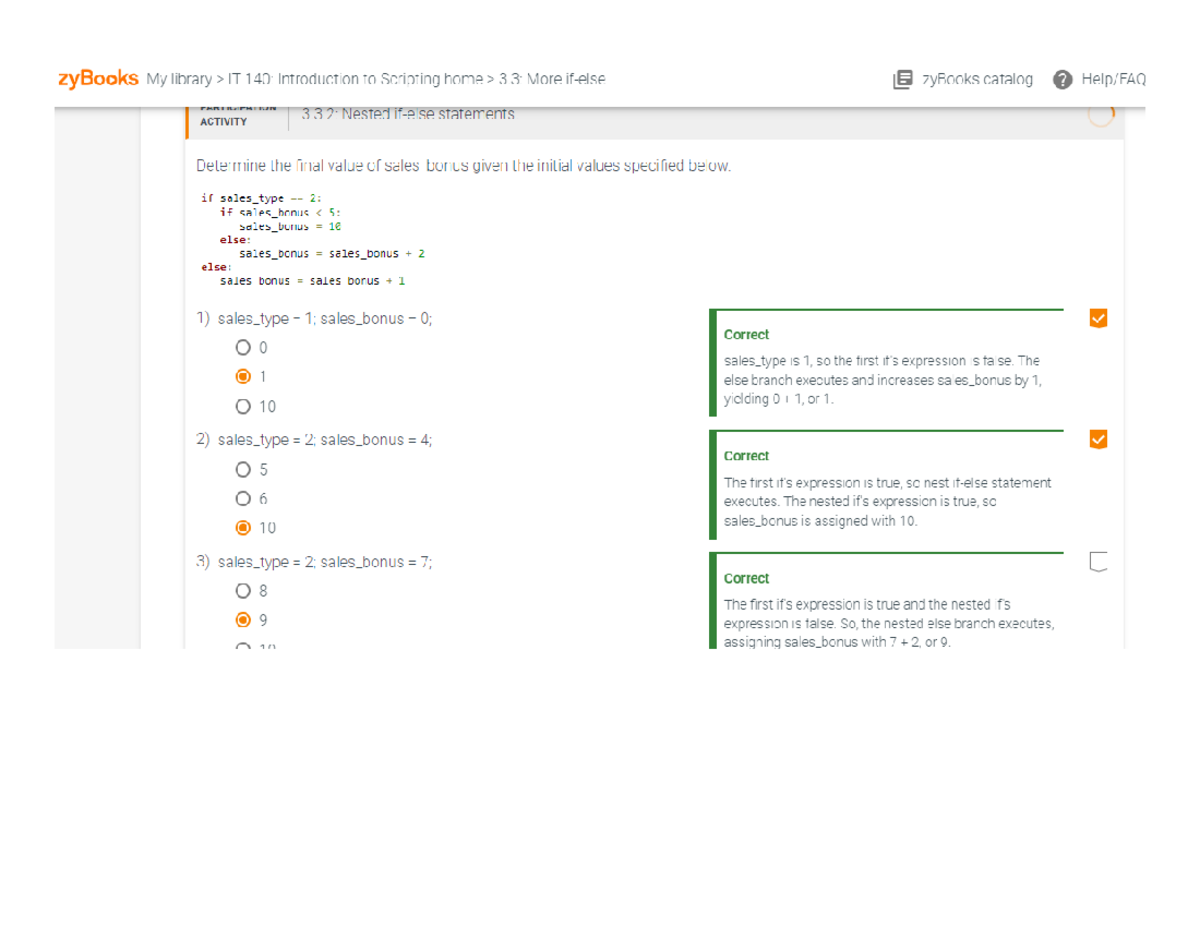Click question 1 orange completion checkmark
1200x927 pixels.
pyautogui.click(x=1098, y=318)
